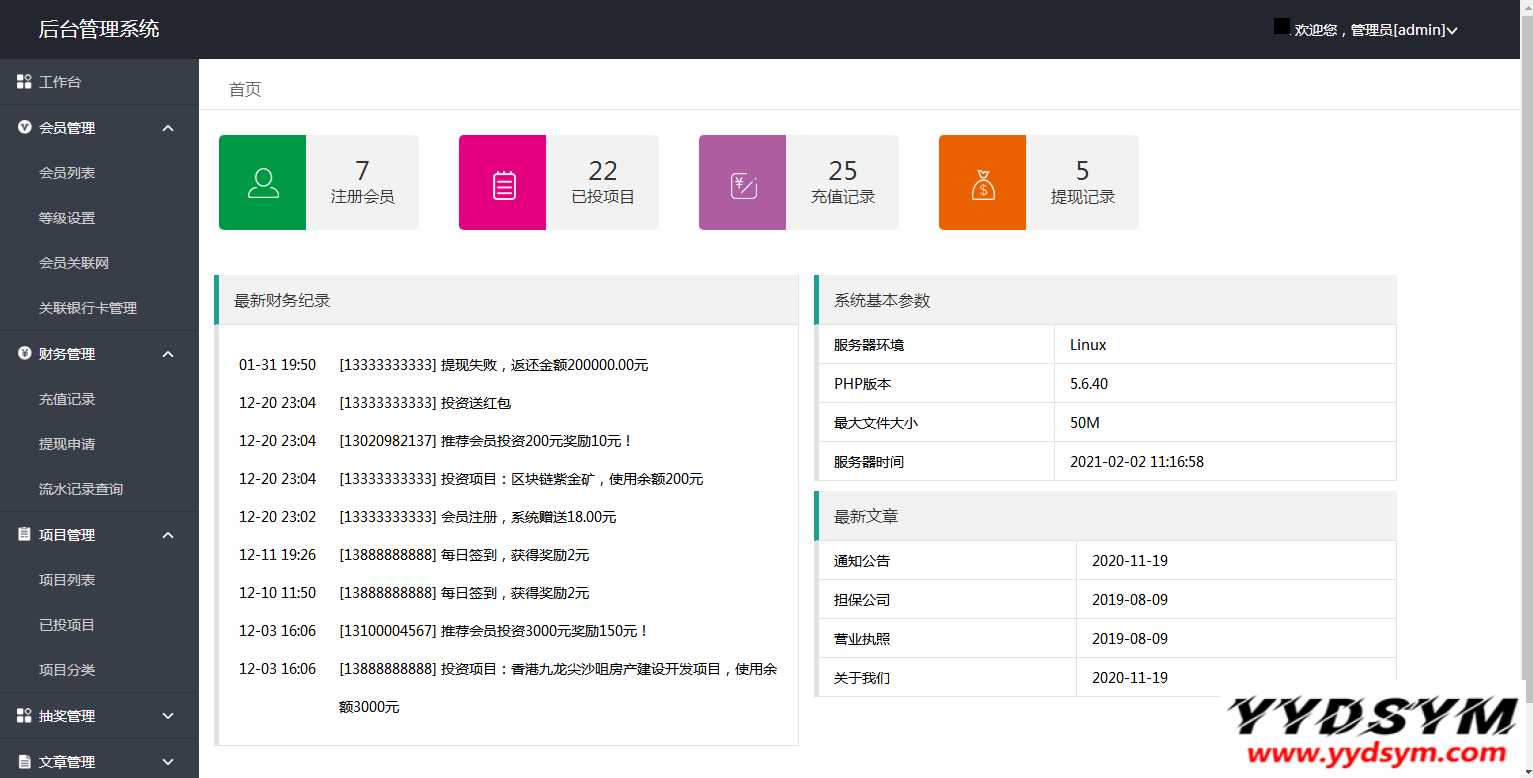Open 会员列表 in the sidebar
The image size is (1533, 778).
click(67, 173)
